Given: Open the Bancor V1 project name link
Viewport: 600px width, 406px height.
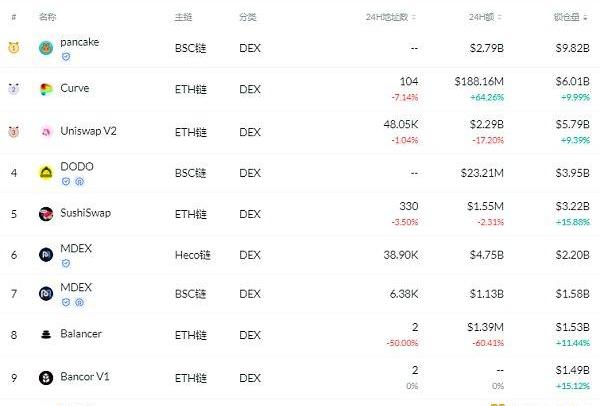Looking at the screenshot, I should [85, 377].
